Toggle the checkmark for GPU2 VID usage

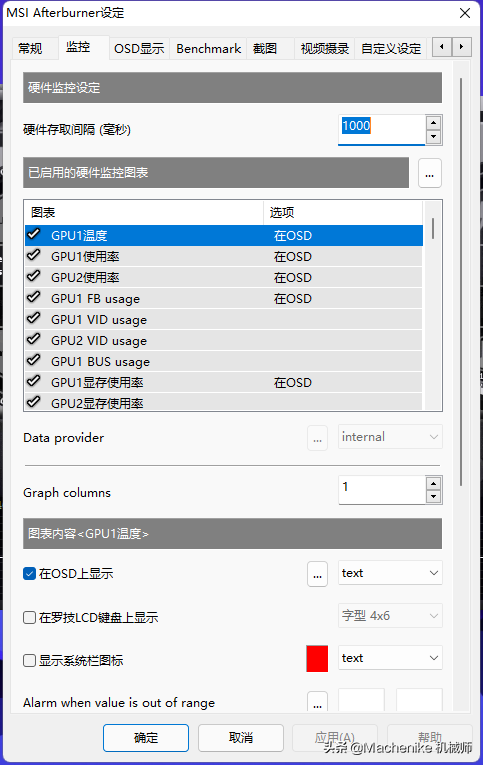(x=34, y=339)
